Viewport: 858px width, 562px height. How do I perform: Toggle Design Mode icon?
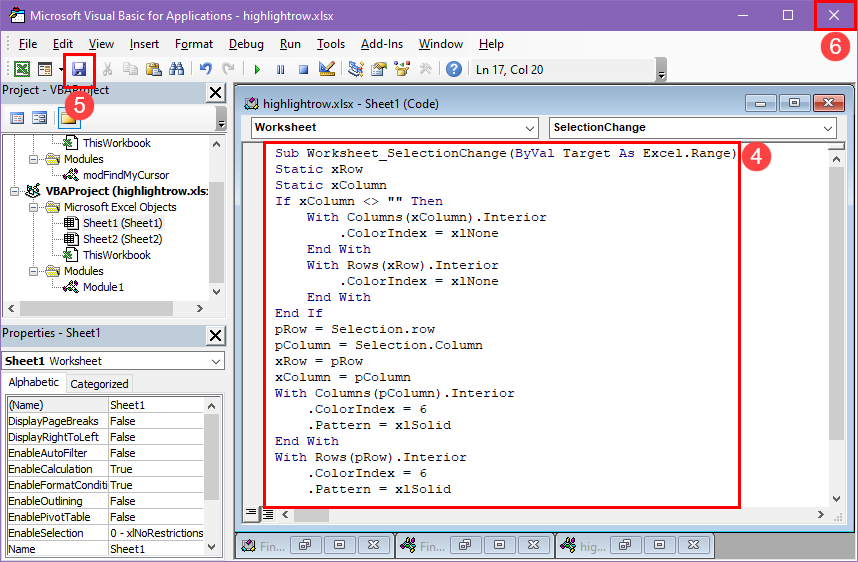click(327, 69)
